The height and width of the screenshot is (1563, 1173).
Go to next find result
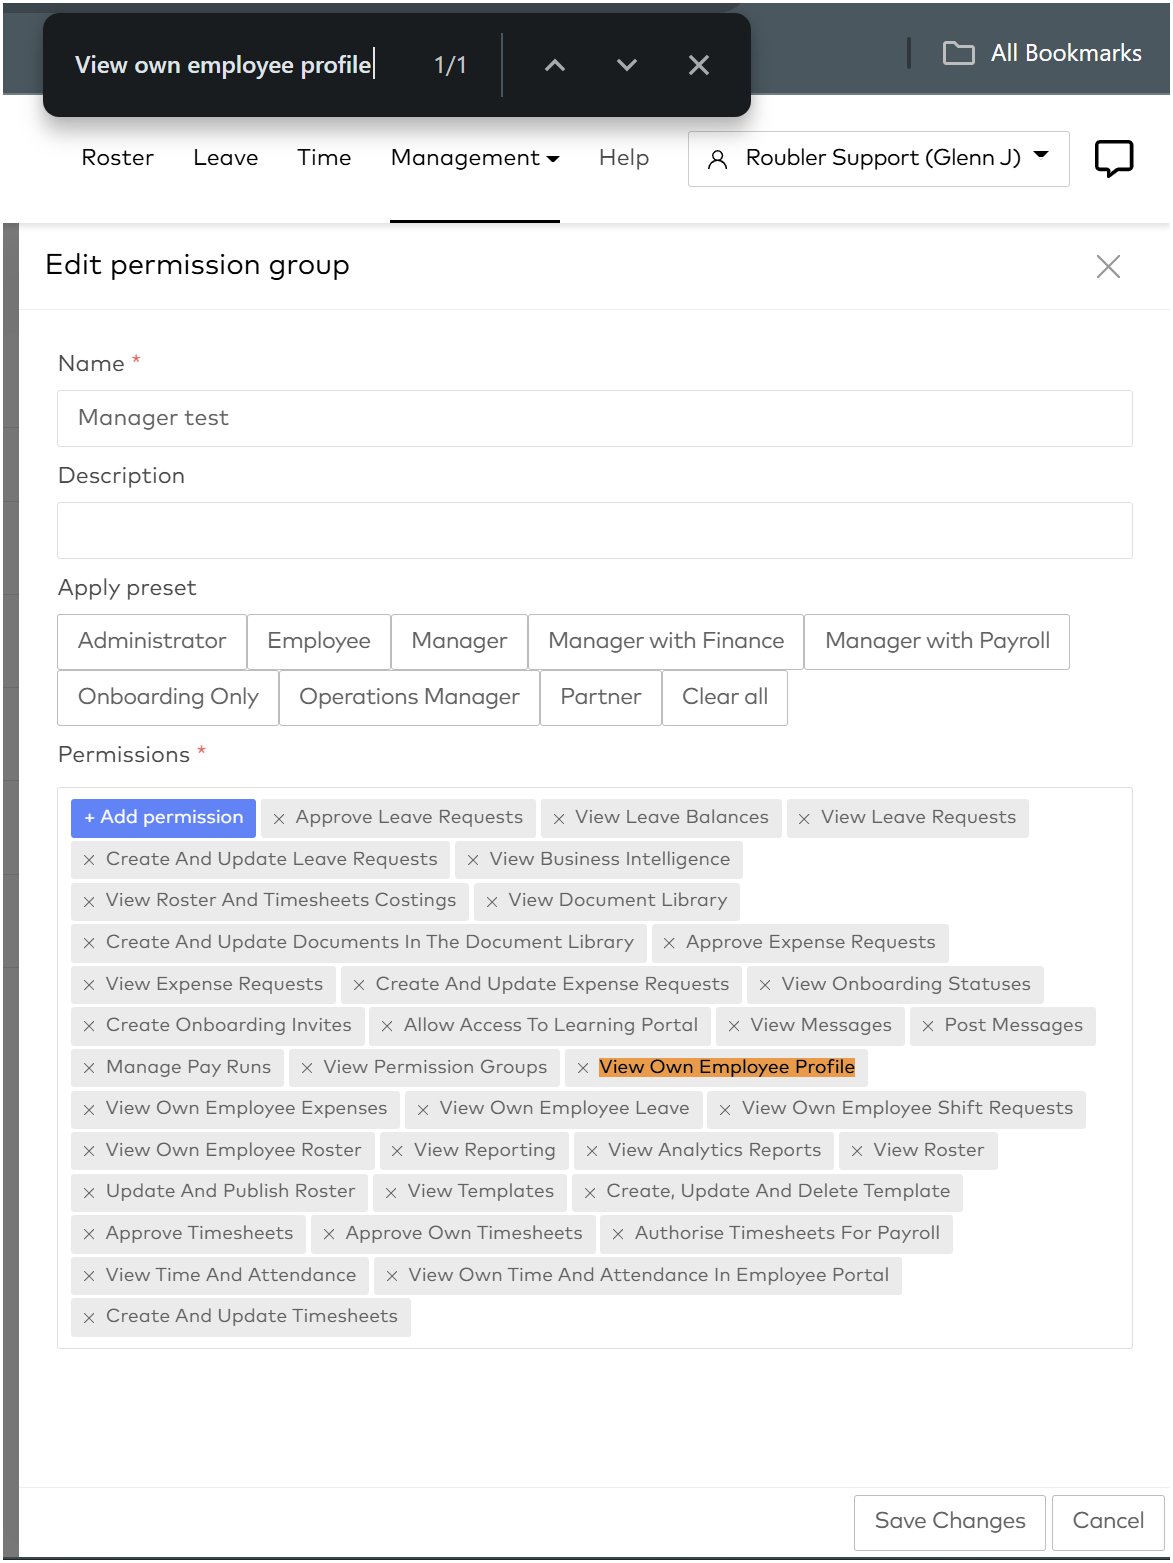(627, 66)
